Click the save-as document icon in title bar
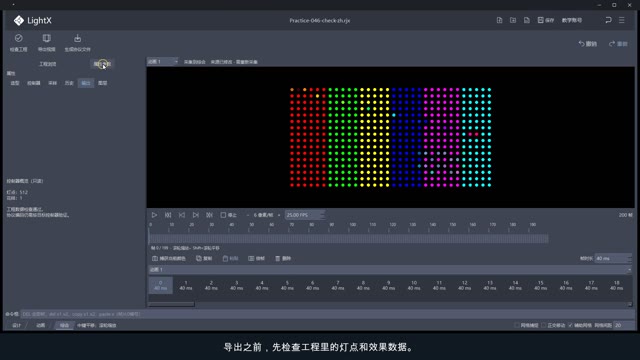640x360 pixels. (527, 20)
